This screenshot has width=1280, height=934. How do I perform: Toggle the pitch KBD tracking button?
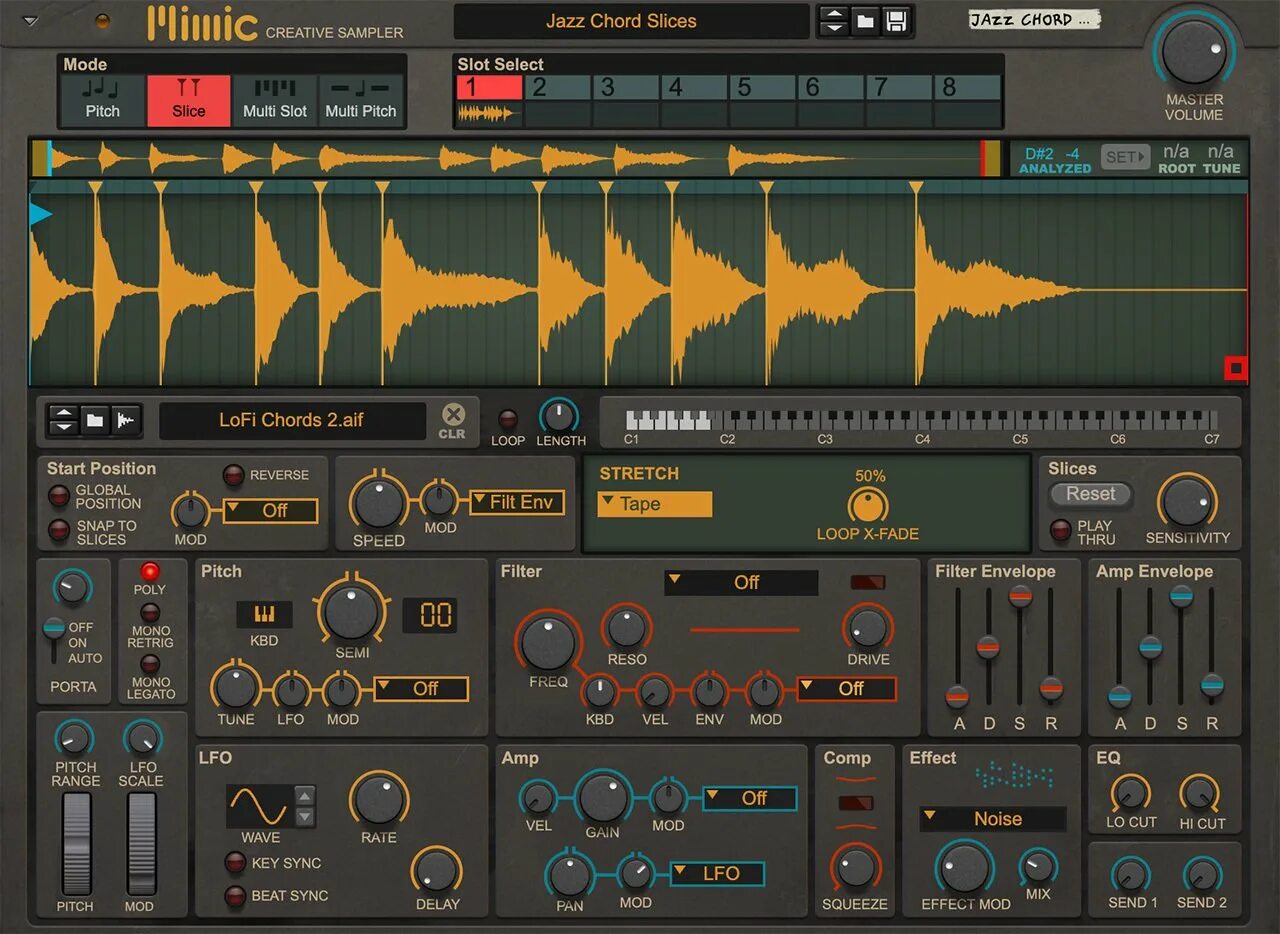click(264, 614)
